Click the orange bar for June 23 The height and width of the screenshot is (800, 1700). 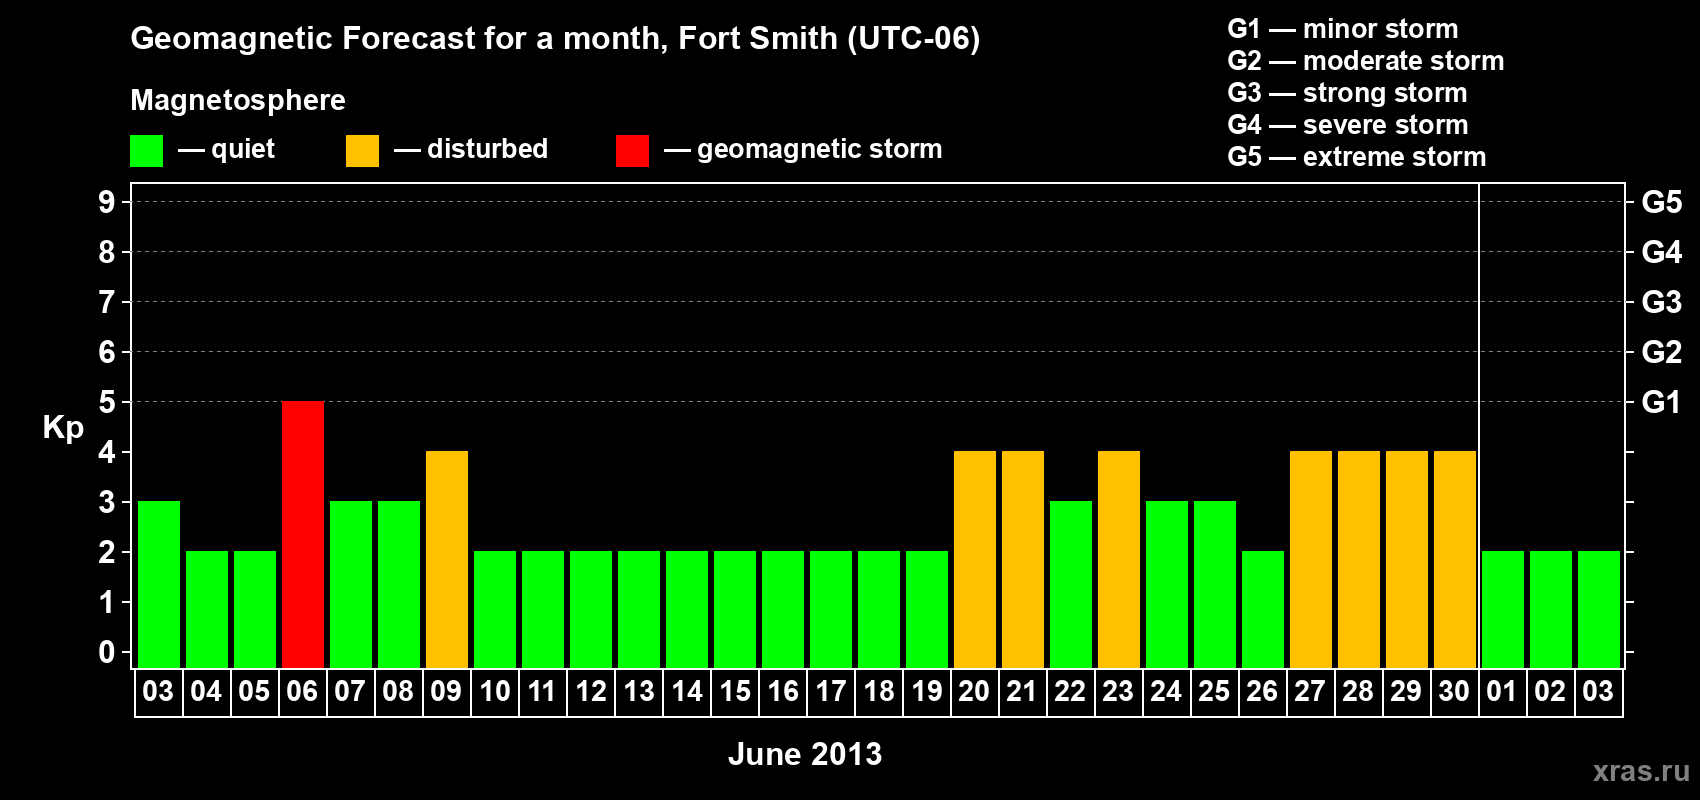1119,560
